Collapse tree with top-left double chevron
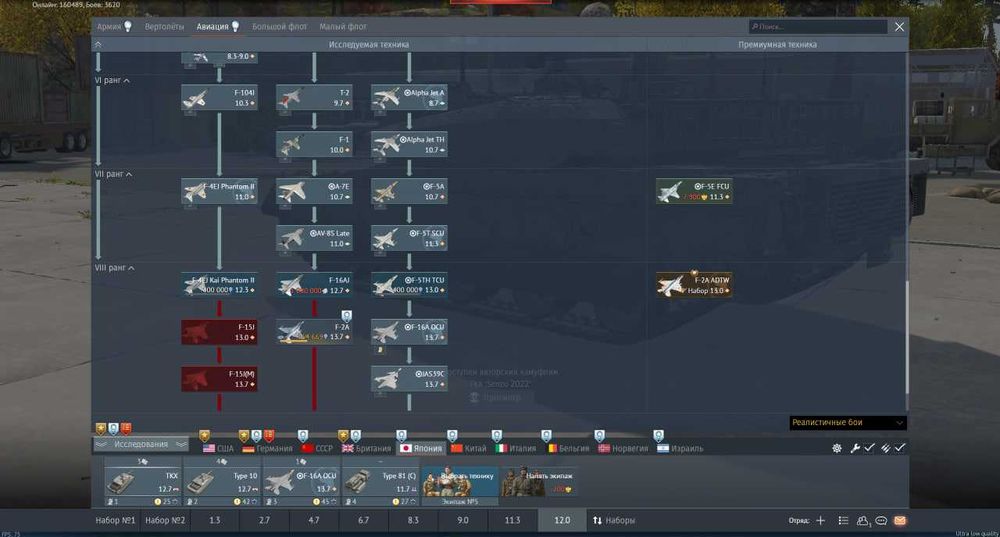This screenshot has width=1000, height=537. tap(98, 45)
